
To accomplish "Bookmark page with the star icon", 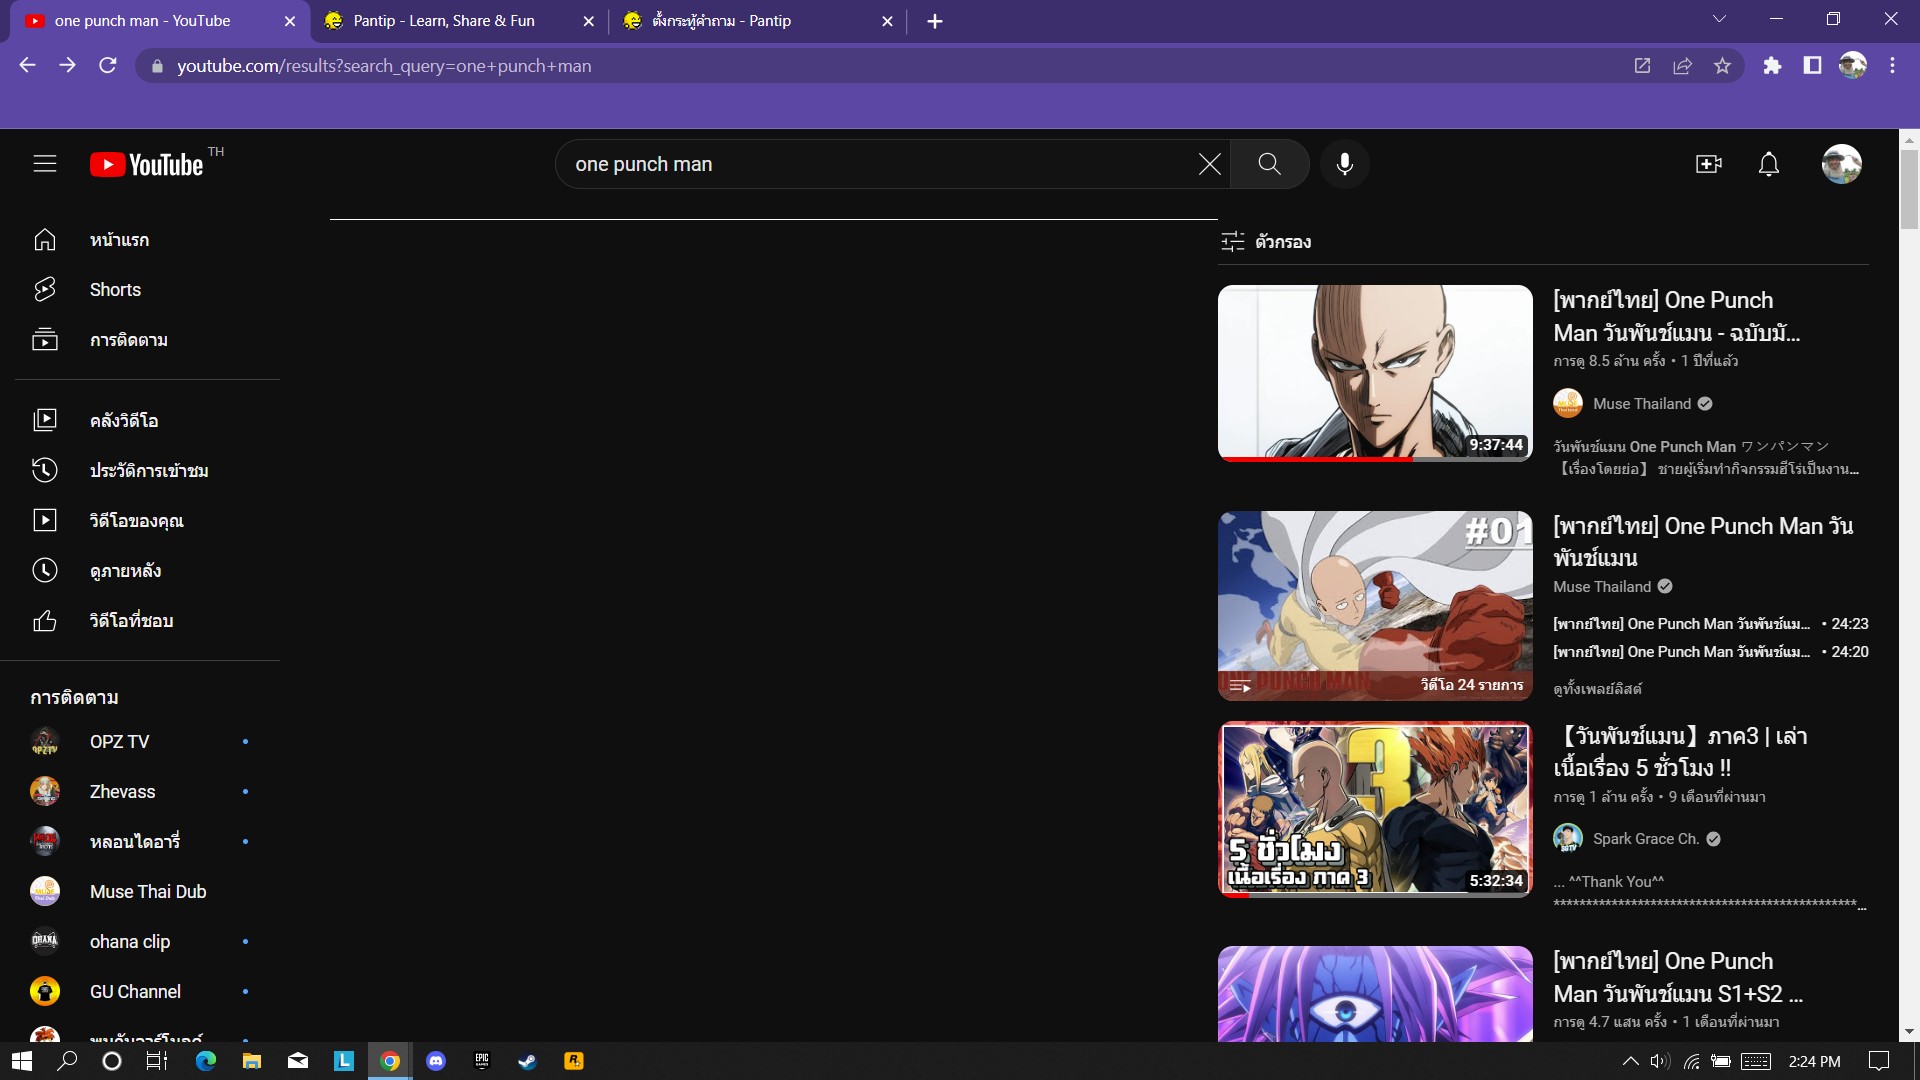I will pos(1722,66).
